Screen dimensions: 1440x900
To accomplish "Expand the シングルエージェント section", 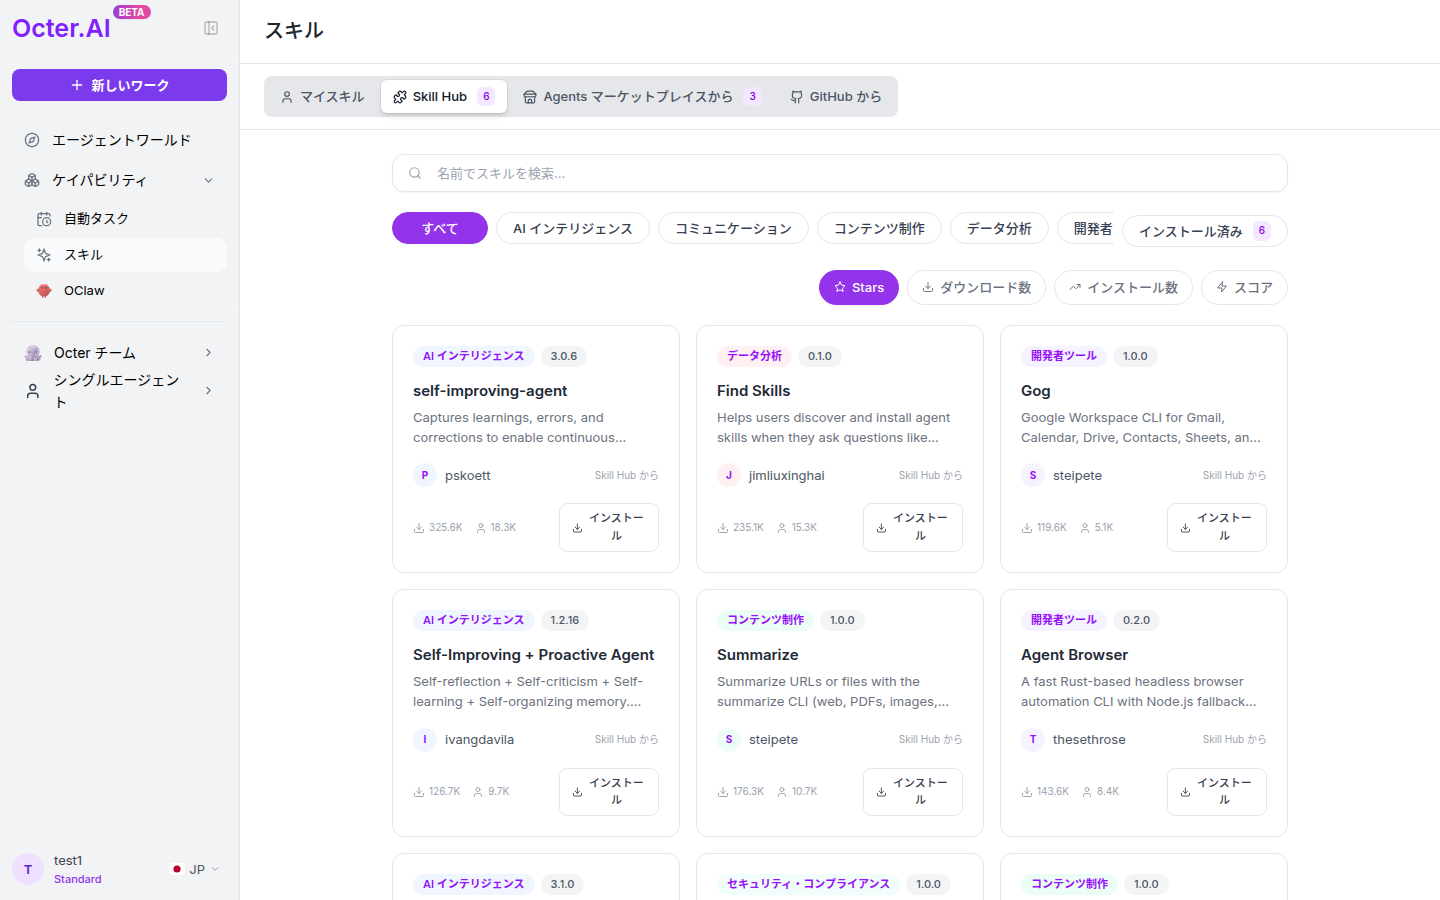I will click(x=208, y=390).
